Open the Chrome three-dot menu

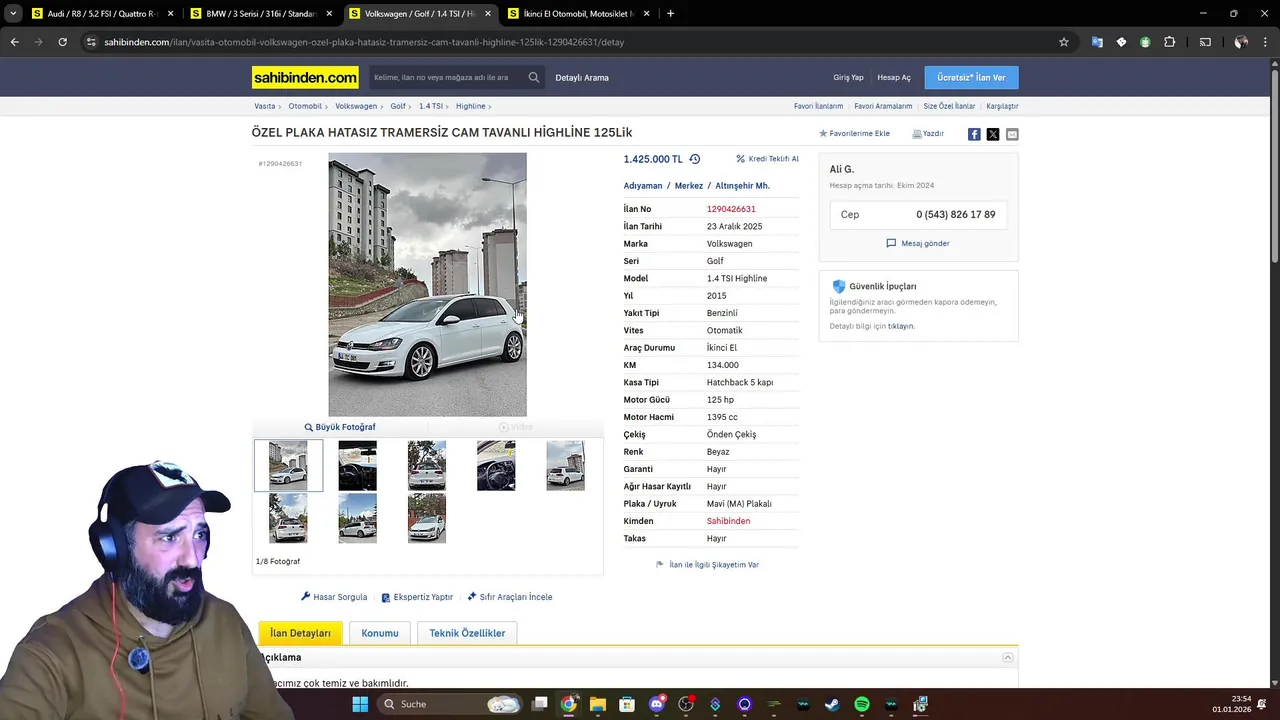tap(1264, 42)
